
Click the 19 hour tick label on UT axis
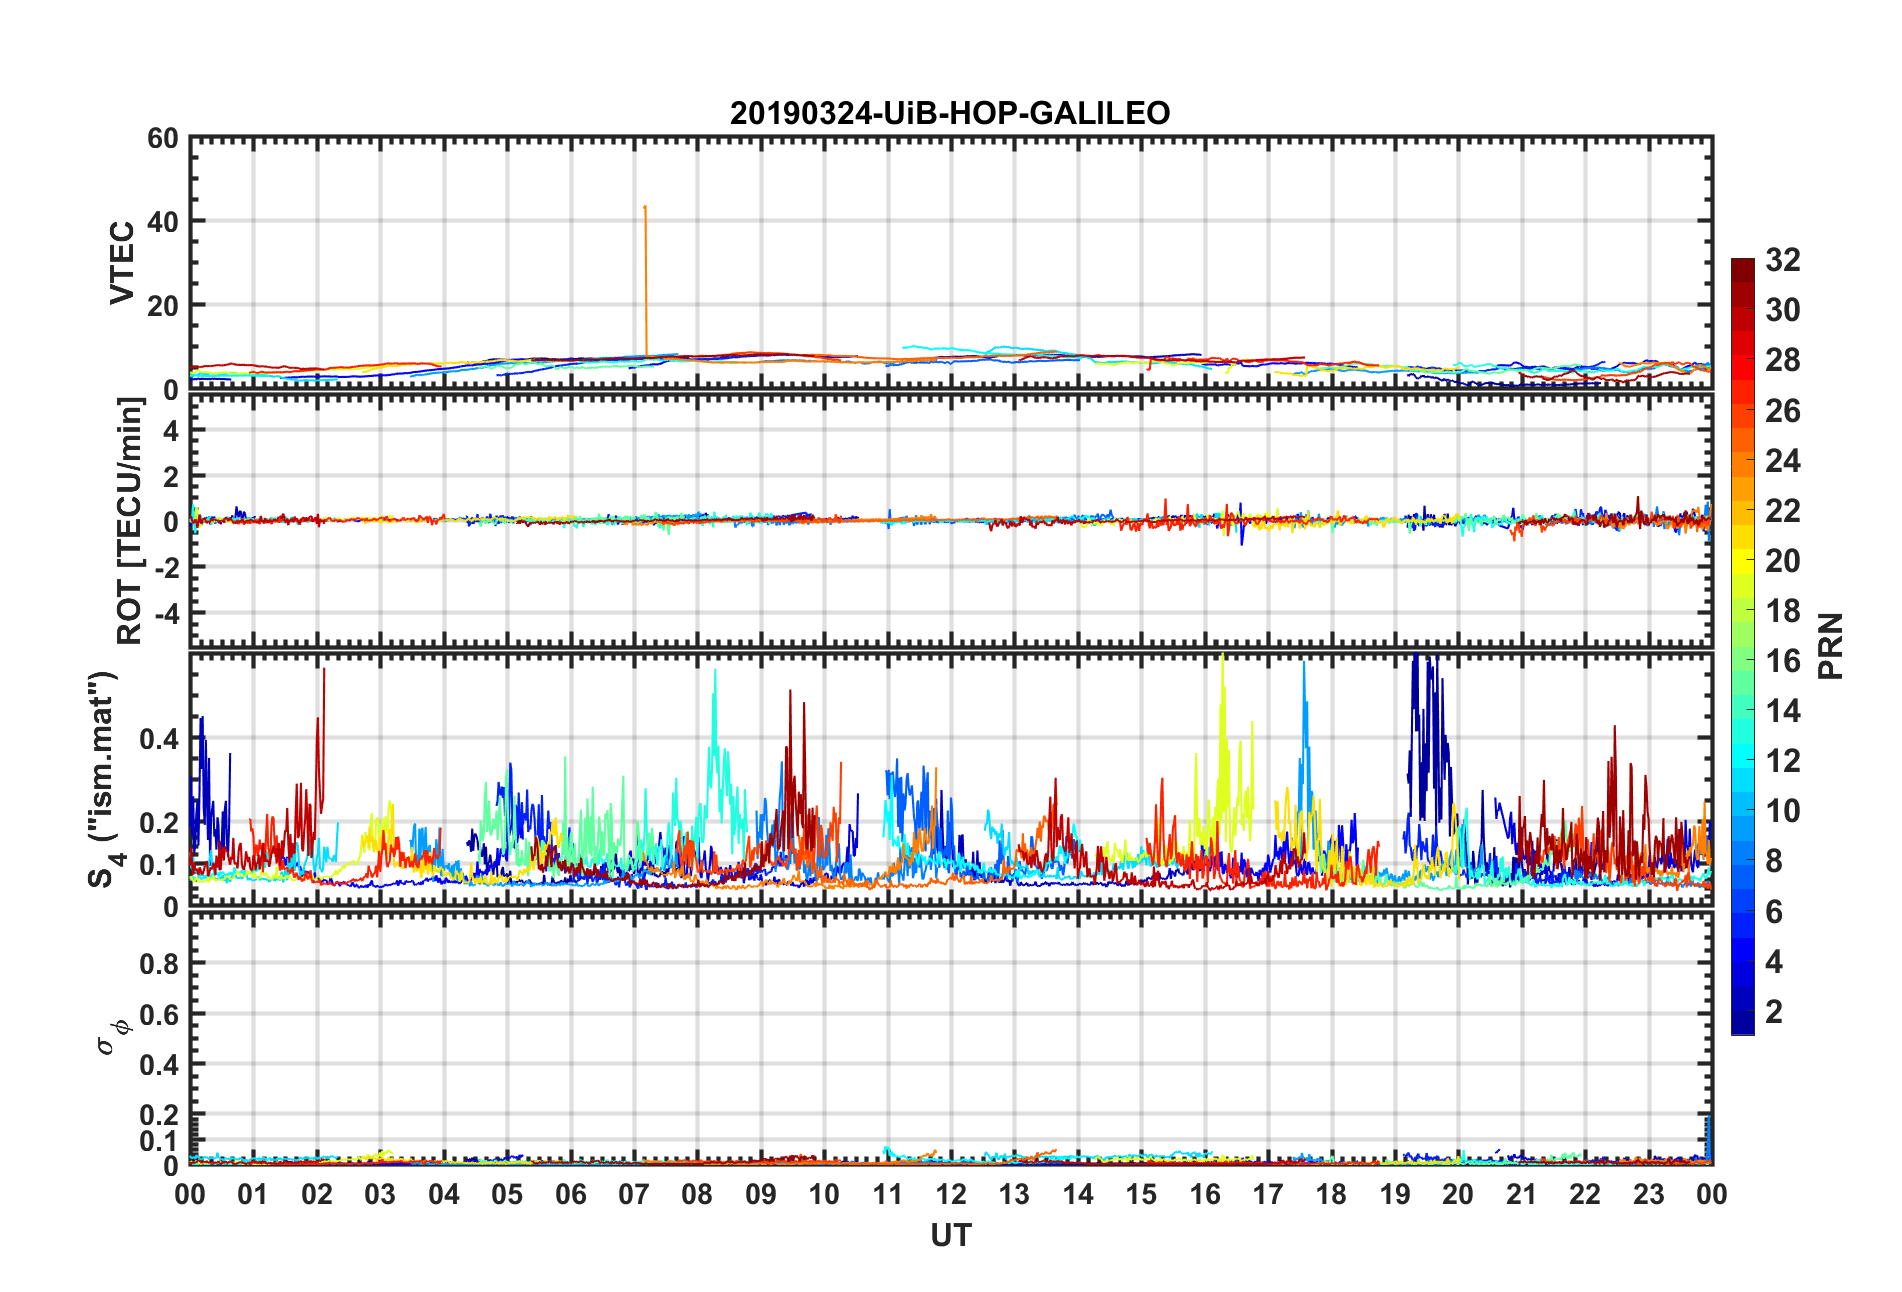1394,1195
